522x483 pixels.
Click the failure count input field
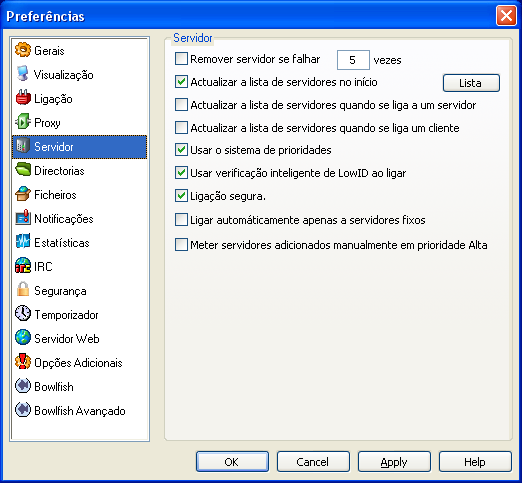(x=353, y=60)
